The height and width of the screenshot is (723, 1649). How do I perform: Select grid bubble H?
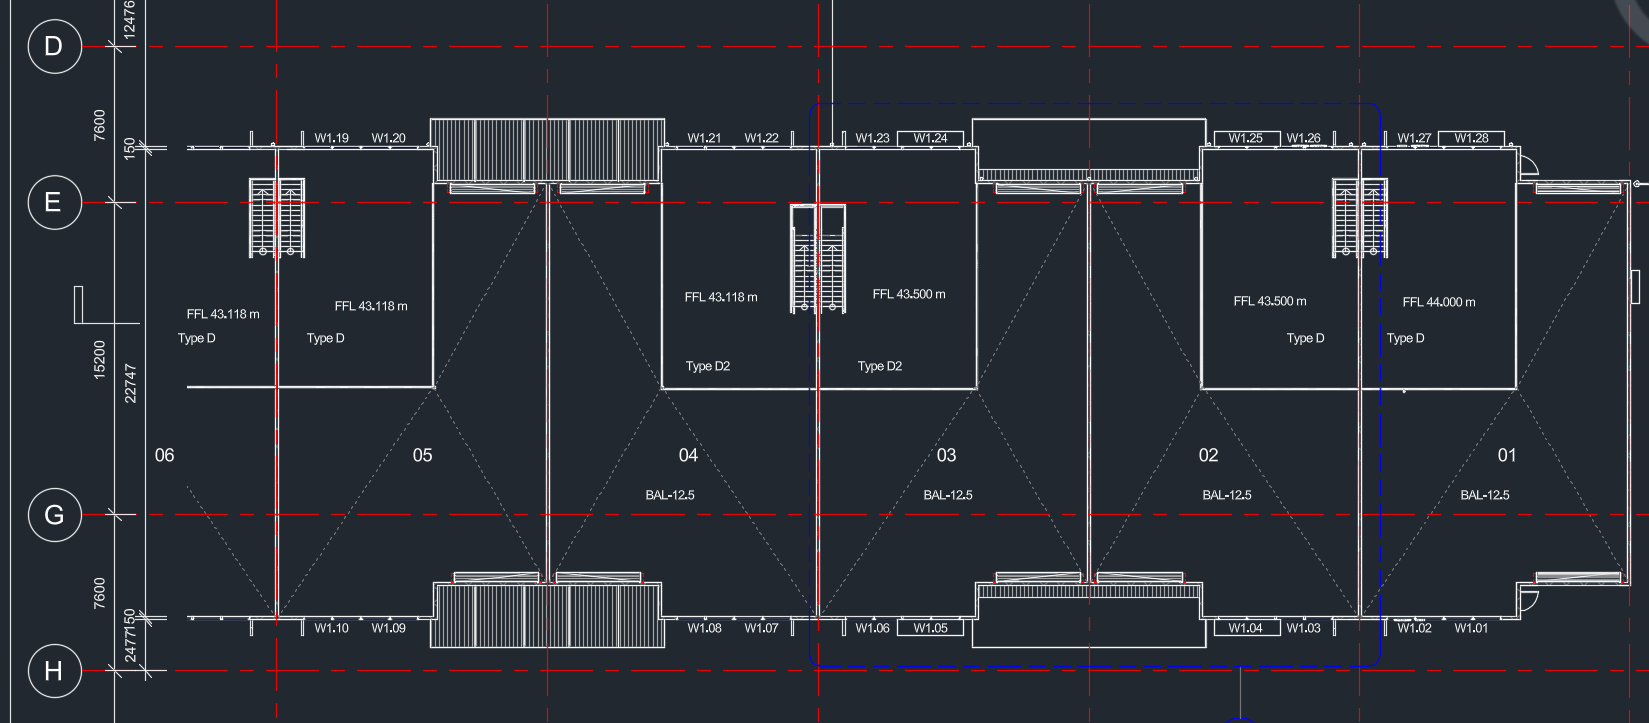[x=54, y=671]
